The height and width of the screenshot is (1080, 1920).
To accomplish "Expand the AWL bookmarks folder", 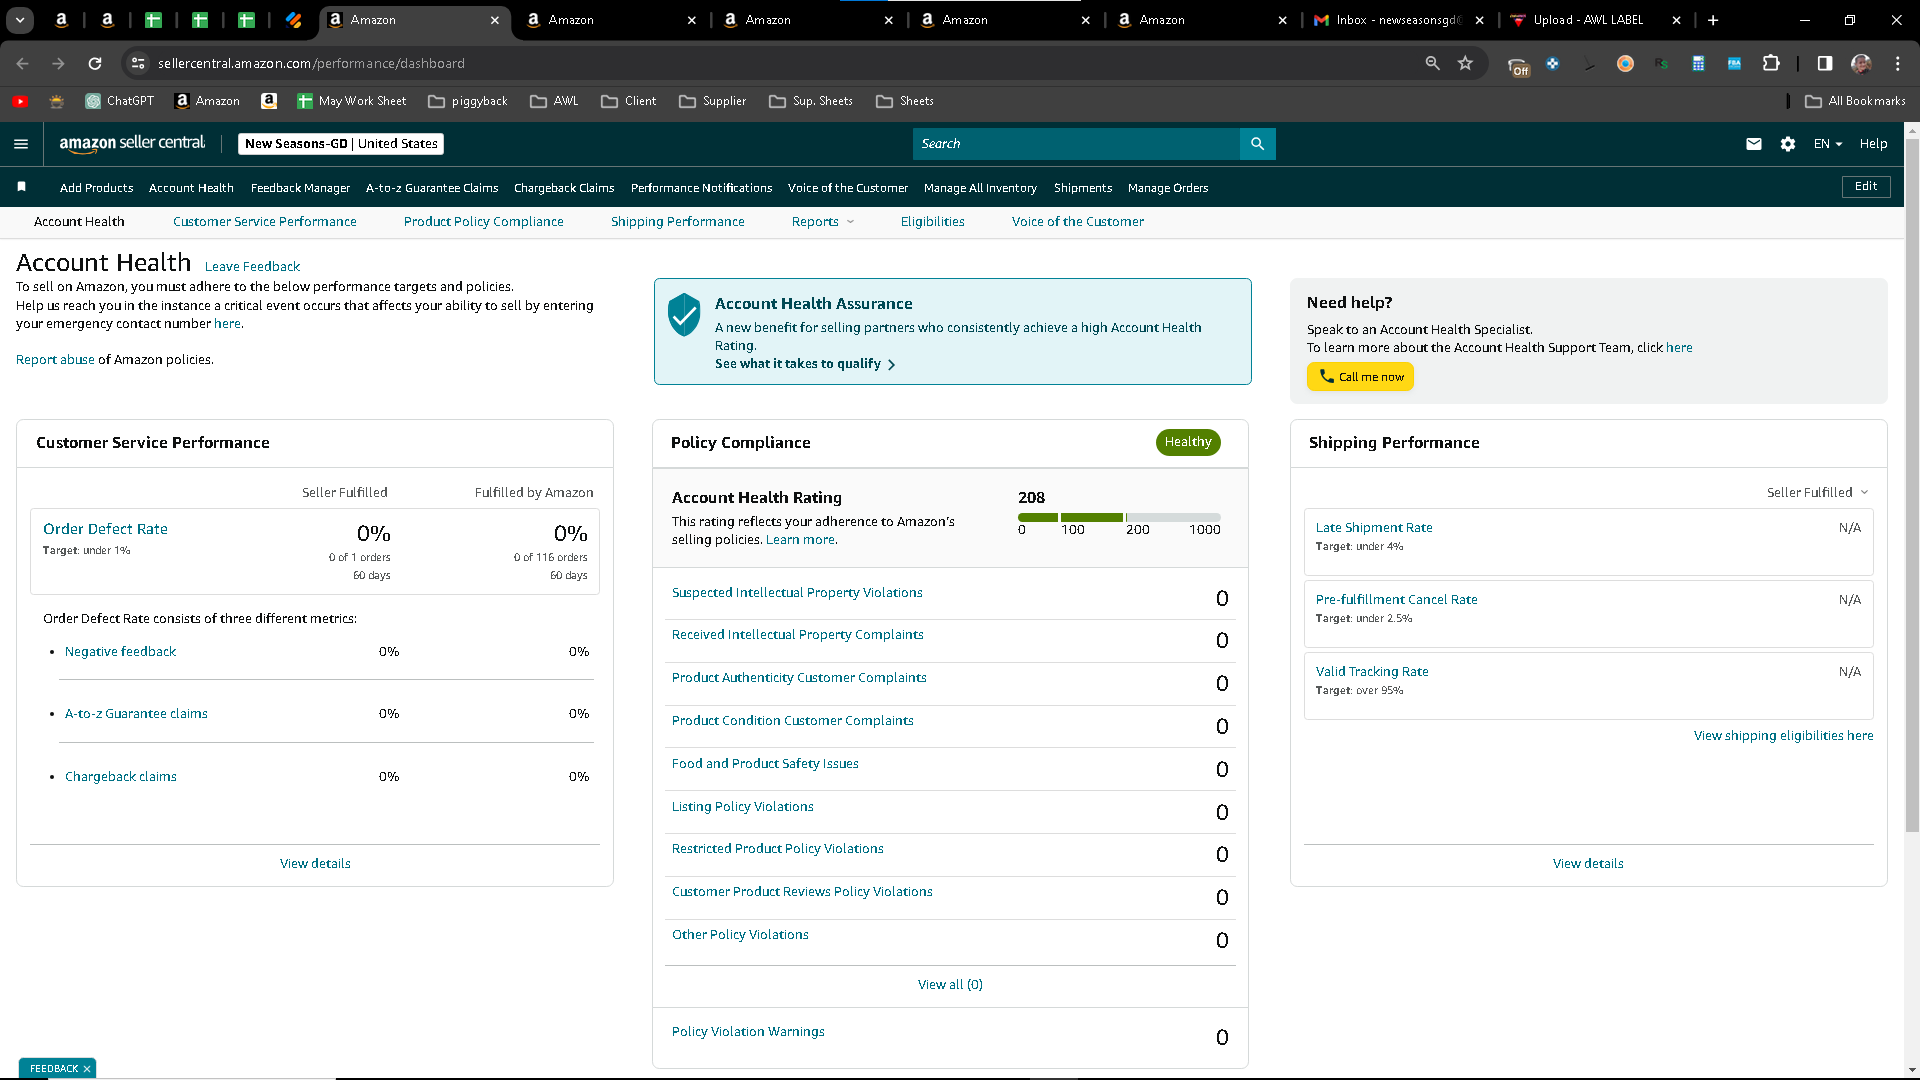I will click(554, 101).
